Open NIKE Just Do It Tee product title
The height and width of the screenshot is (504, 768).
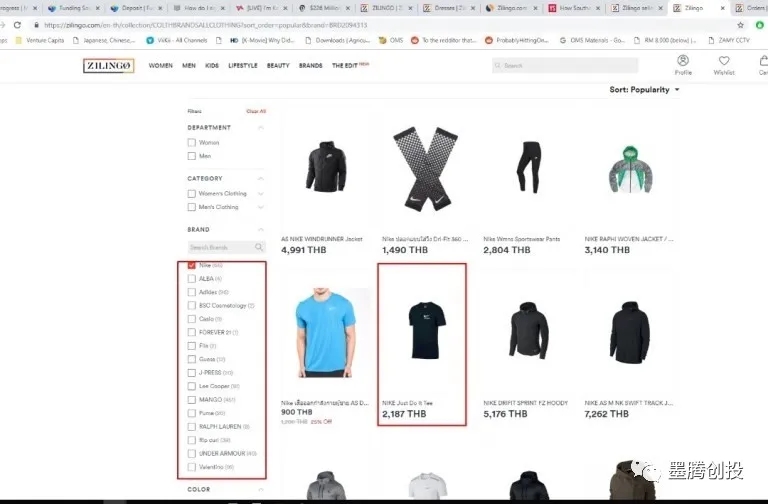coord(408,403)
